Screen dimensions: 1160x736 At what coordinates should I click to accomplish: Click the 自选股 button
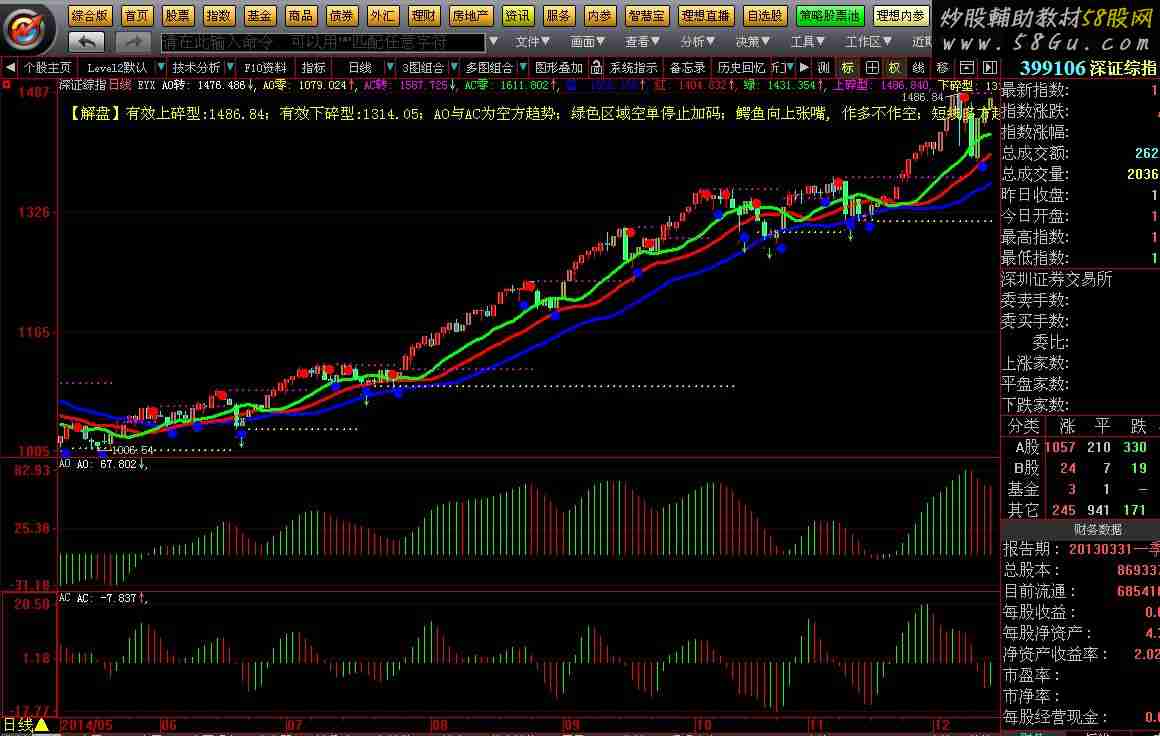tap(765, 16)
